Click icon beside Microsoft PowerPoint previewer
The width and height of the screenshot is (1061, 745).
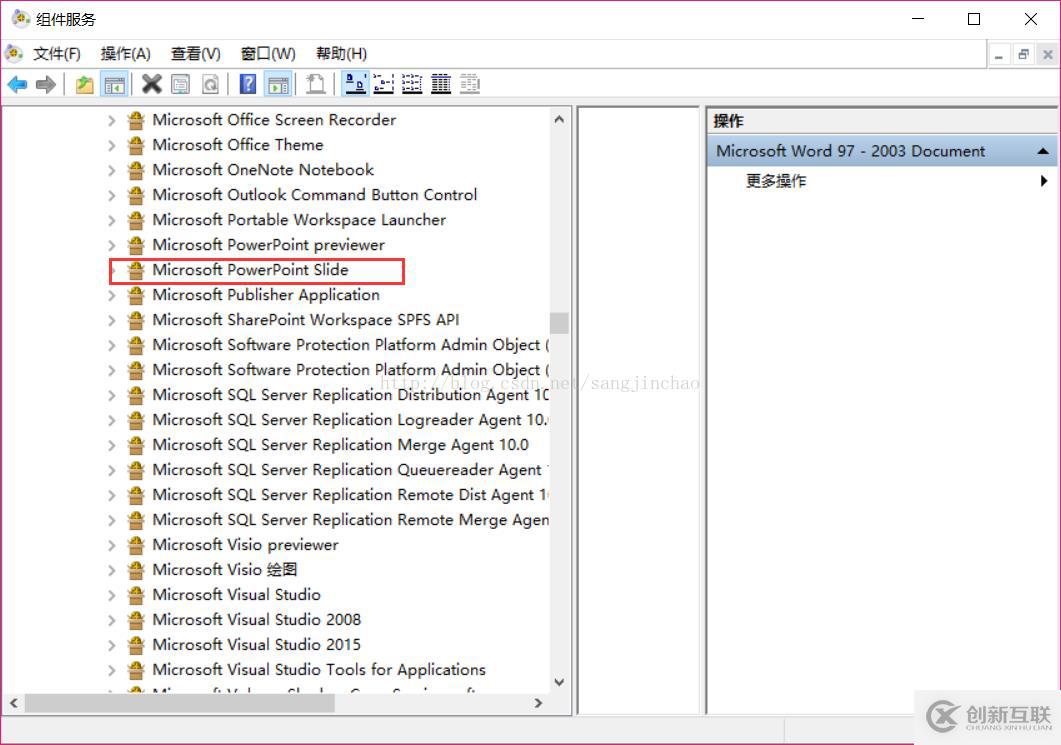[x=136, y=245]
